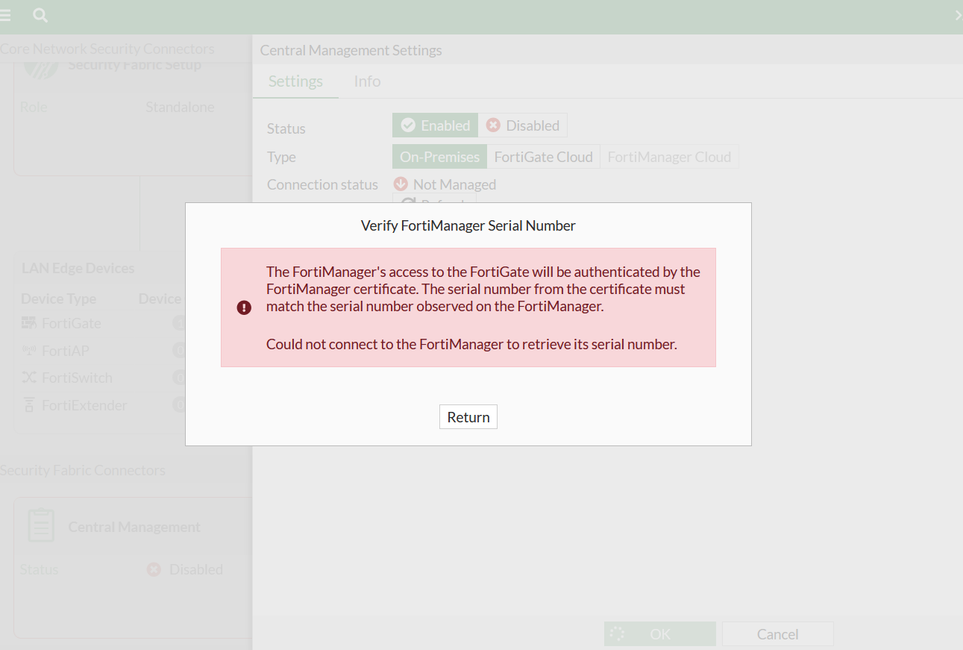Click the FortiExtender device type icon

(x=29, y=405)
